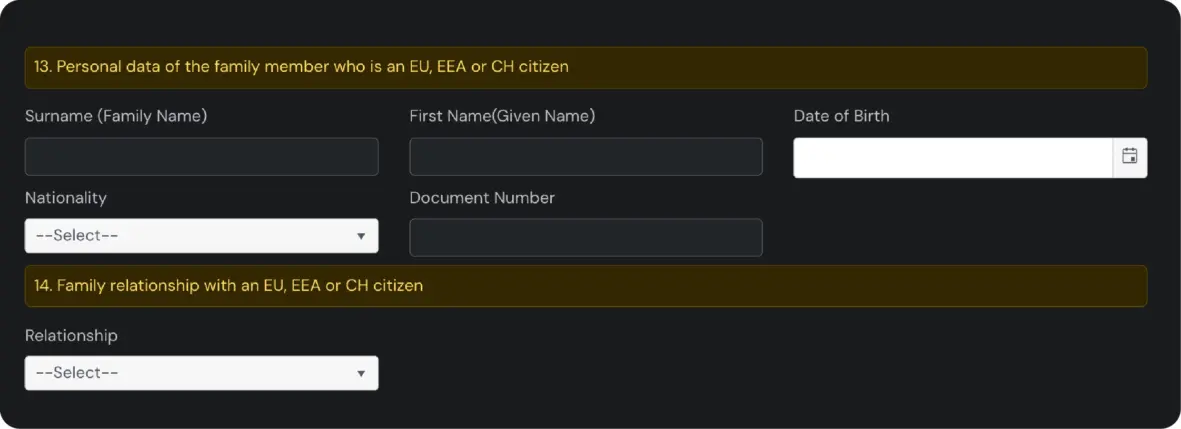Click the Date of Birth label
The width and height of the screenshot is (1181, 429).
pyautogui.click(x=841, y=116)
